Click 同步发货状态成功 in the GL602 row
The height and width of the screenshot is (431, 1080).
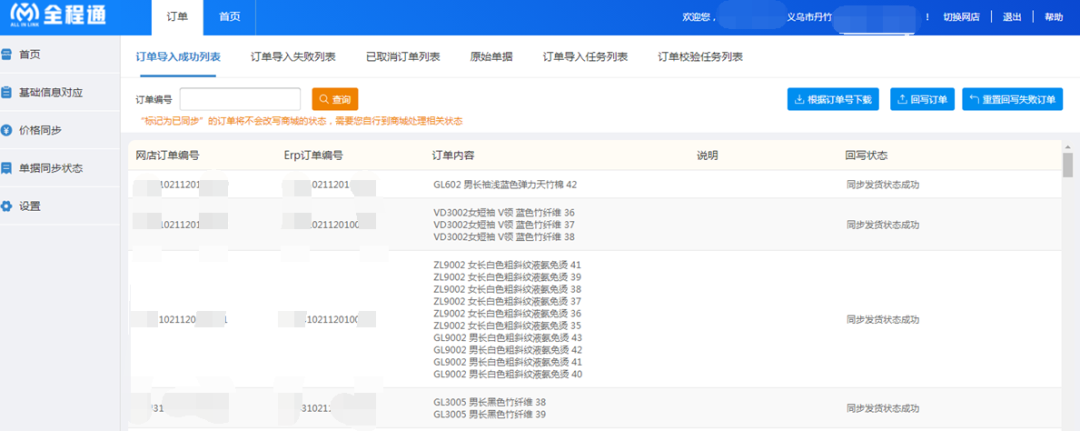(882, 185)
